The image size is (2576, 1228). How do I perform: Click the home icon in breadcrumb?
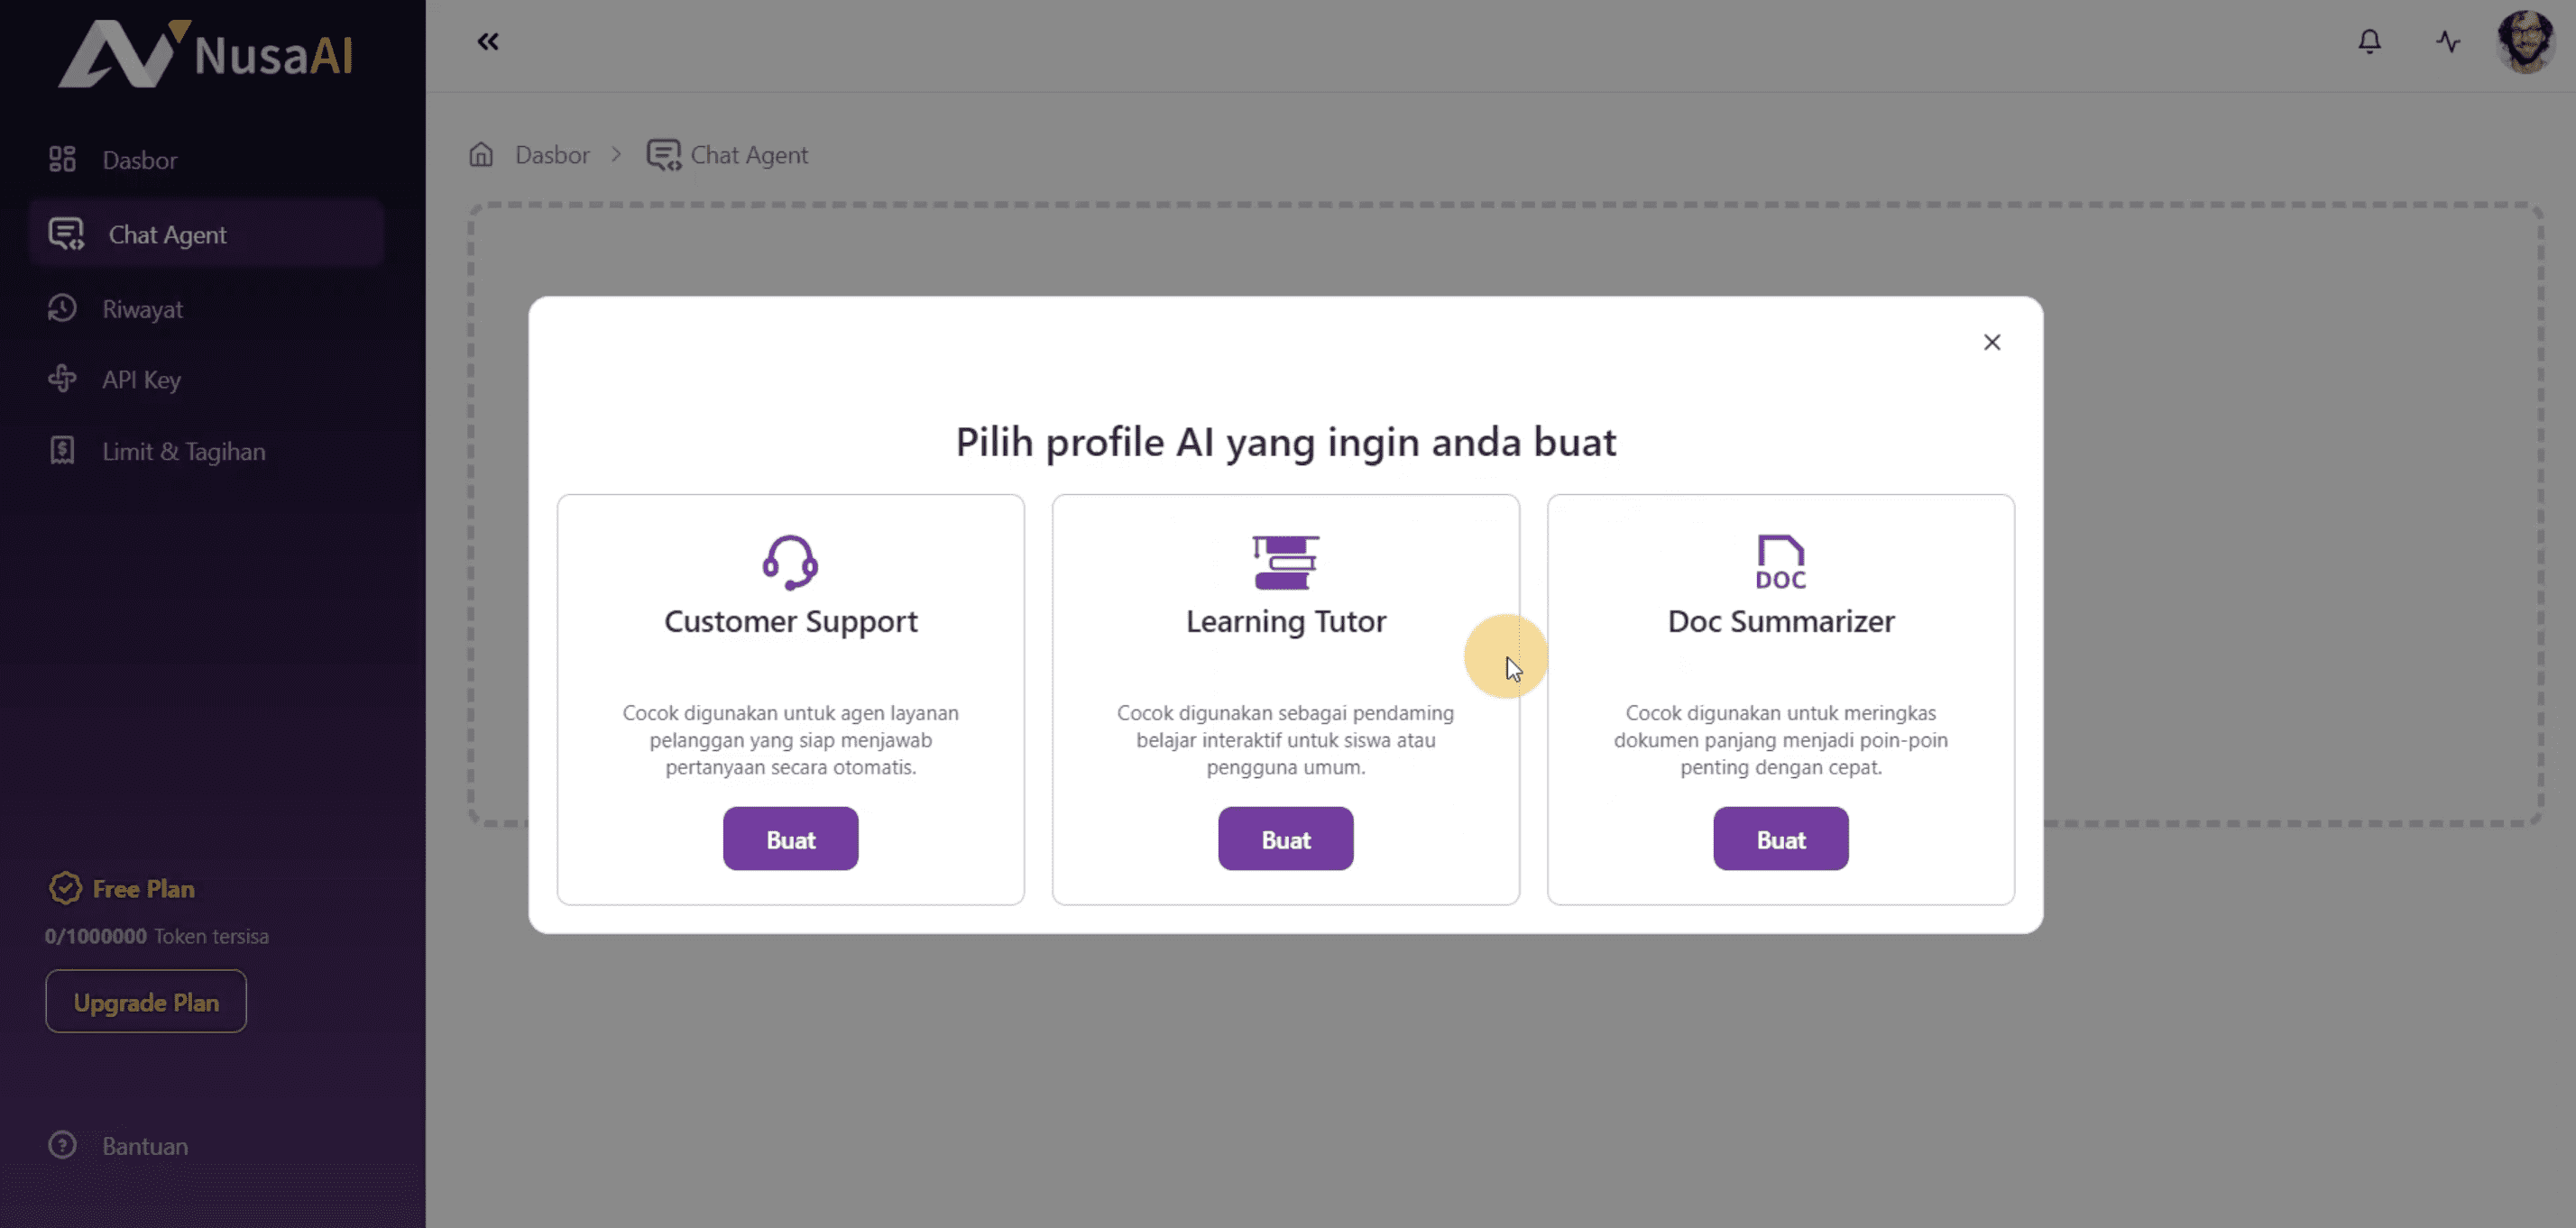(x=481, y=155)
